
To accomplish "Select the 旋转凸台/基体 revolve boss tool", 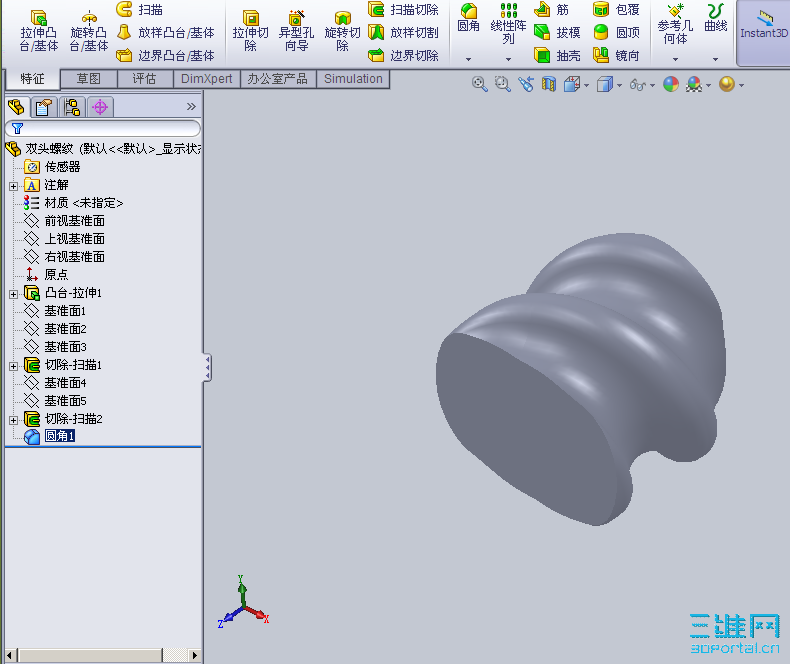I will pyautogui.click(x=89, y=30).
